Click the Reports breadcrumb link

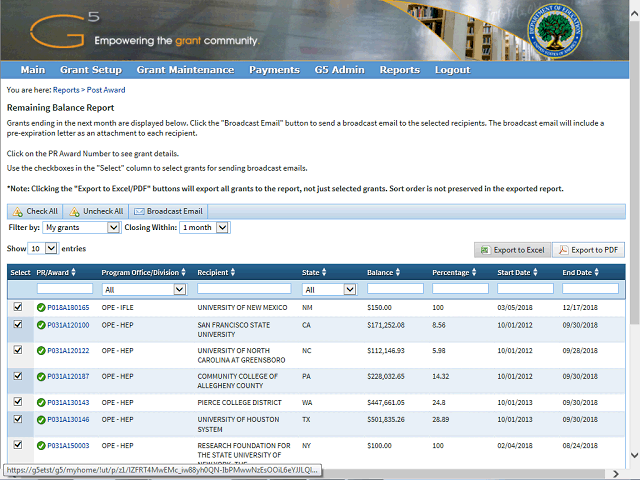point(66,90)
